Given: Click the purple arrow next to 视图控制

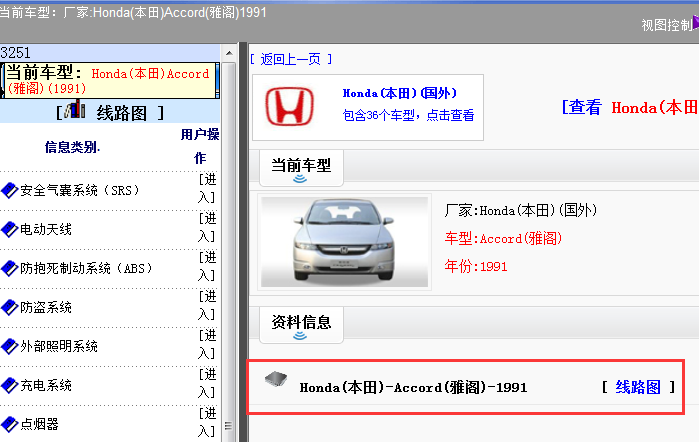Looking at the screenshot, I should [695, 23].
